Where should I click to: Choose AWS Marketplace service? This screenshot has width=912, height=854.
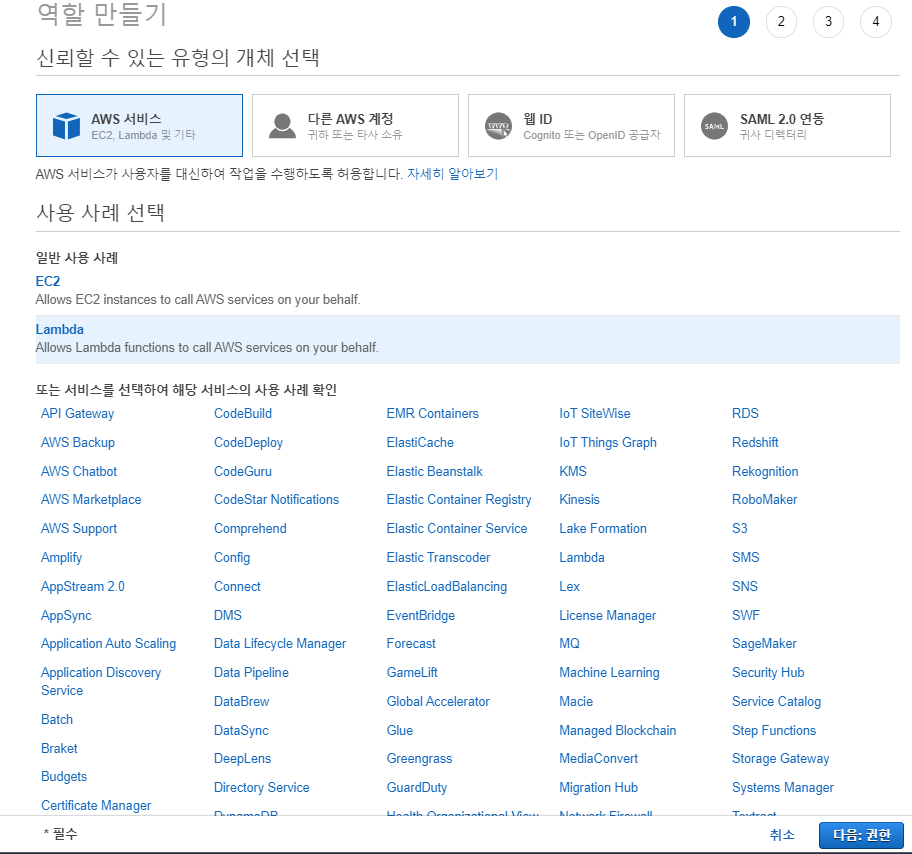click(x=91, y=500)
